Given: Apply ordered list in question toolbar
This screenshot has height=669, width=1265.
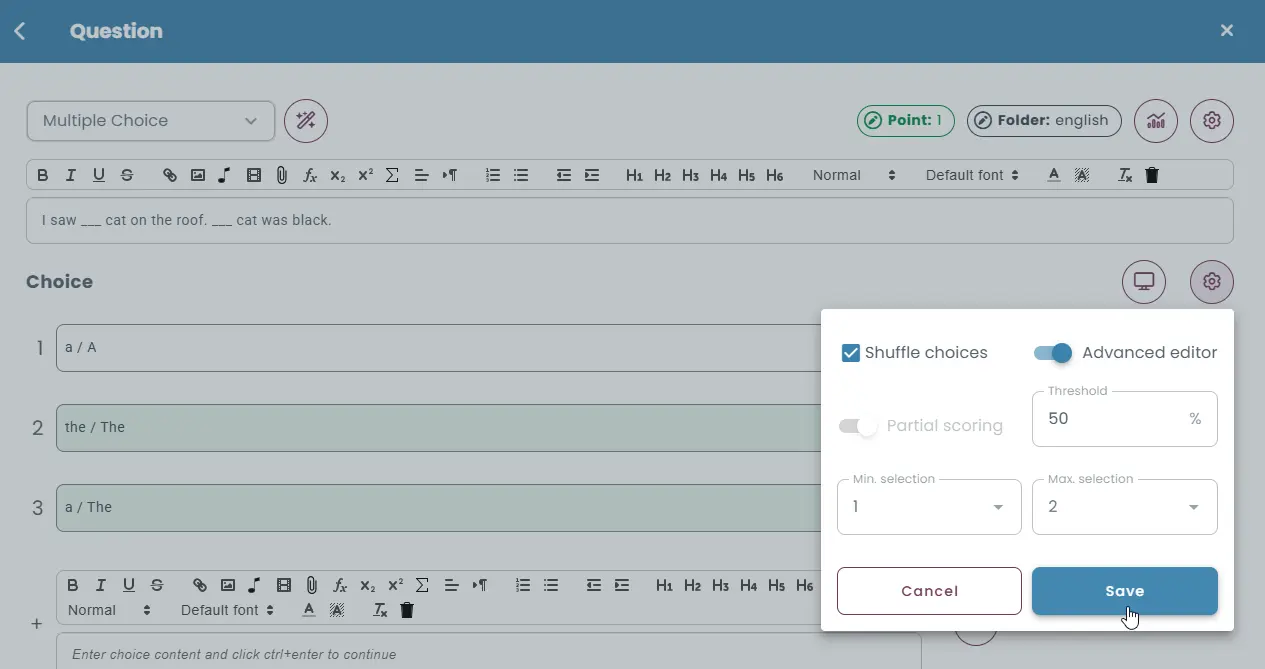Looking at the screenshot, I should [x=492, y=175].
